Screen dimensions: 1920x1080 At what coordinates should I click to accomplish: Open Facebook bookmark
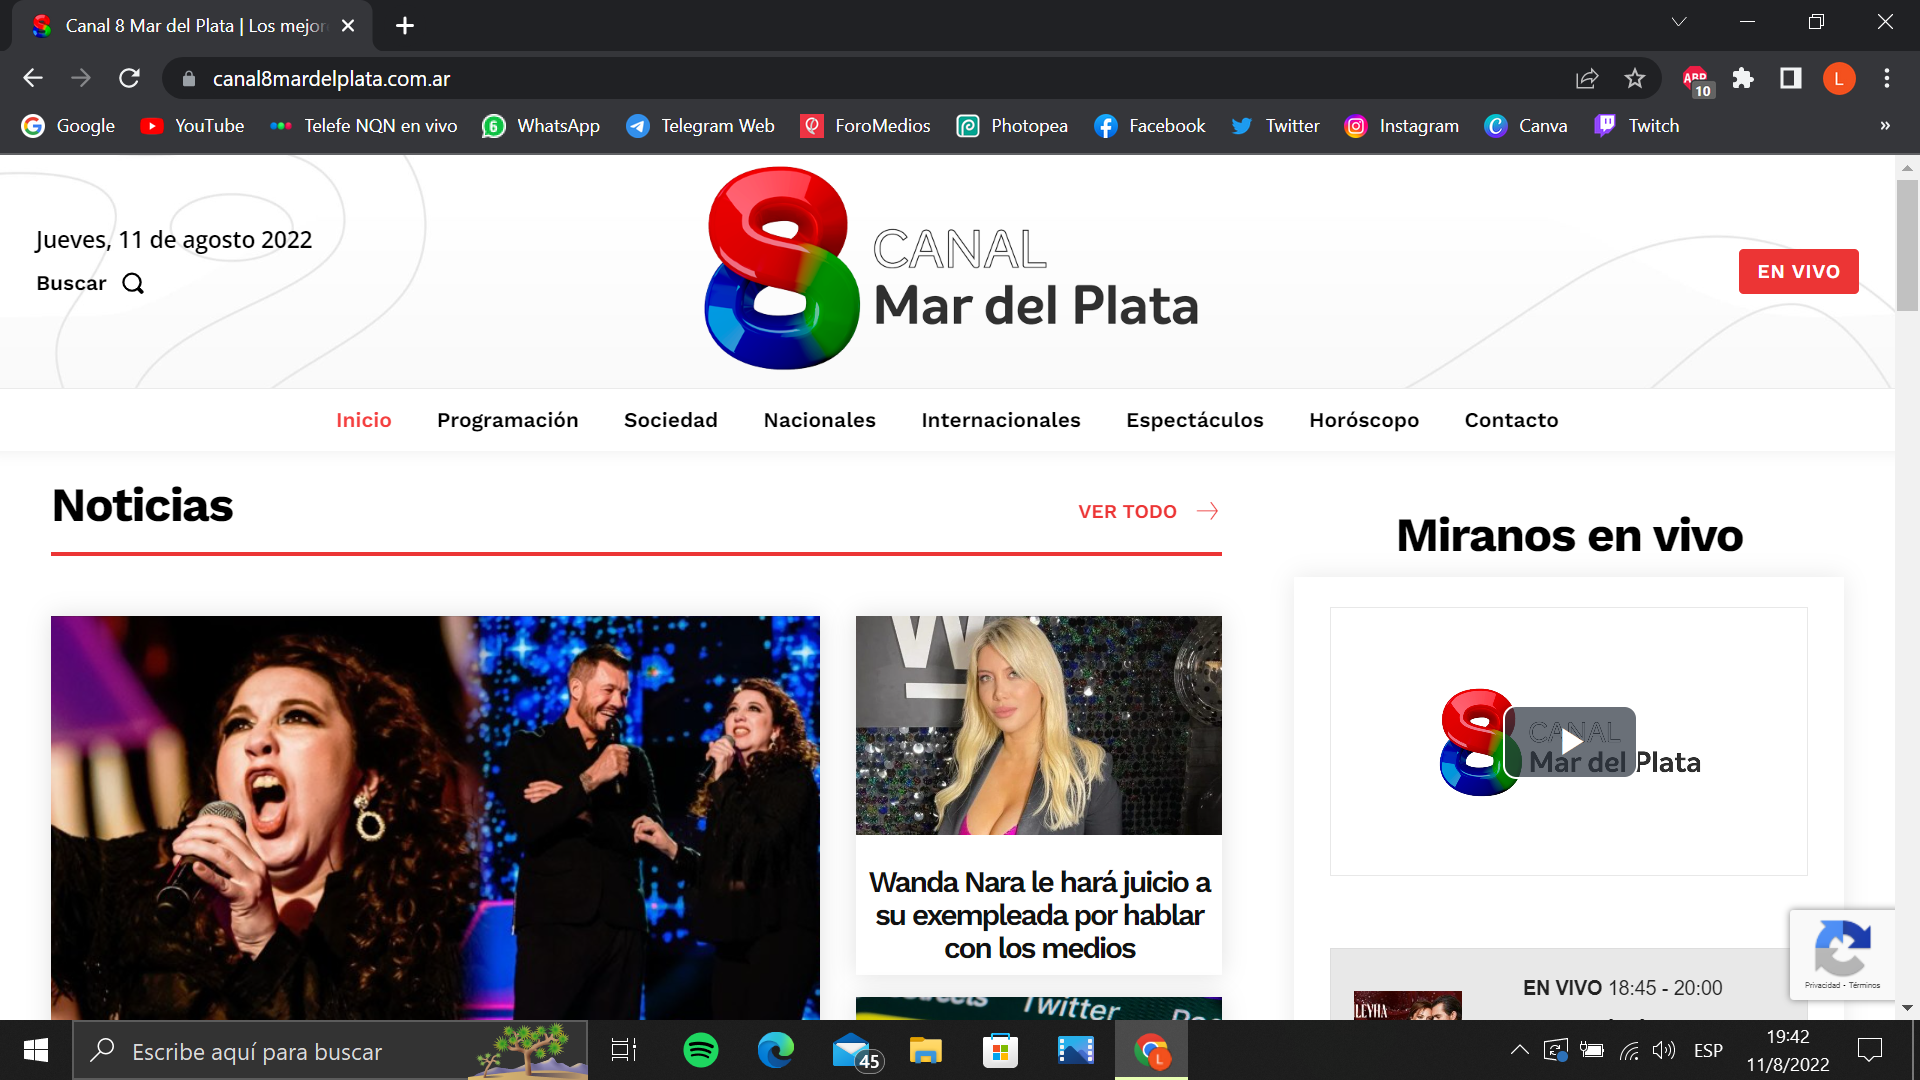1150,126
